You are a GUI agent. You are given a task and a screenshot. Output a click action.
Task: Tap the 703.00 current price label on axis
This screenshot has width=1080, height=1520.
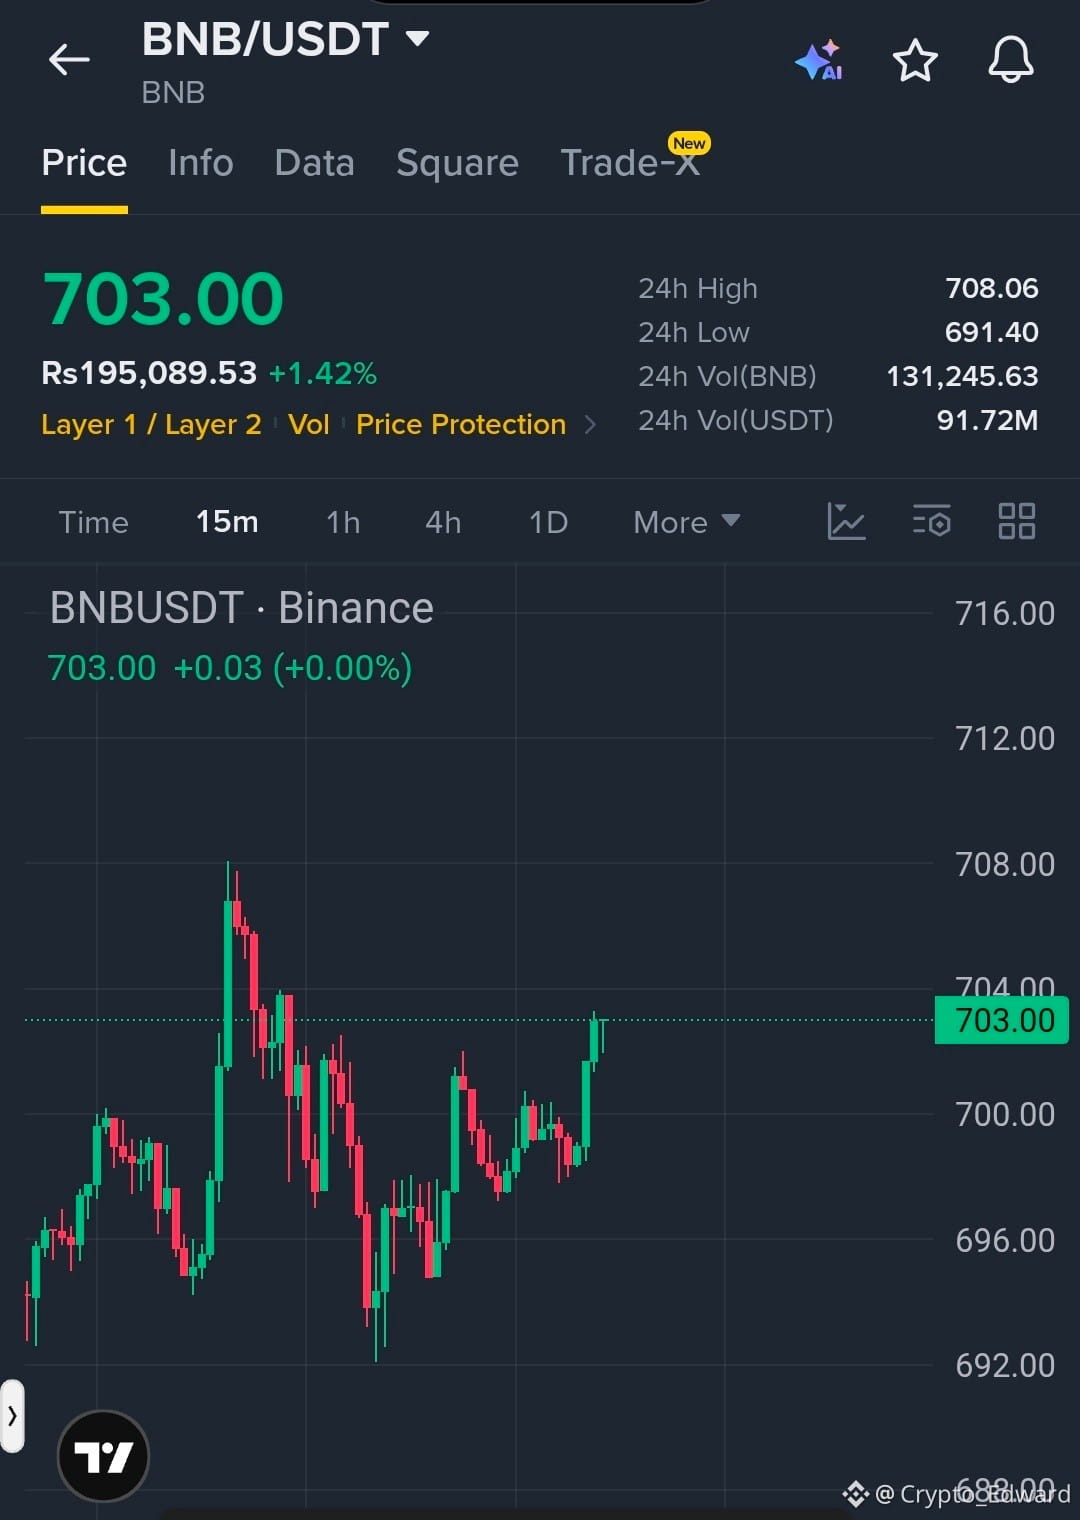pos(1002,1020)
